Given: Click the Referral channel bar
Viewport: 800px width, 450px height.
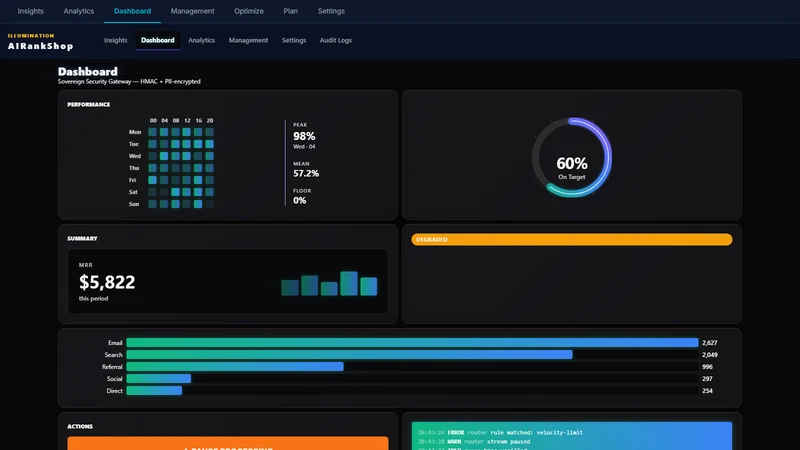Looking at the screenshot, I should pyautogui.click(x=235, y=367).
